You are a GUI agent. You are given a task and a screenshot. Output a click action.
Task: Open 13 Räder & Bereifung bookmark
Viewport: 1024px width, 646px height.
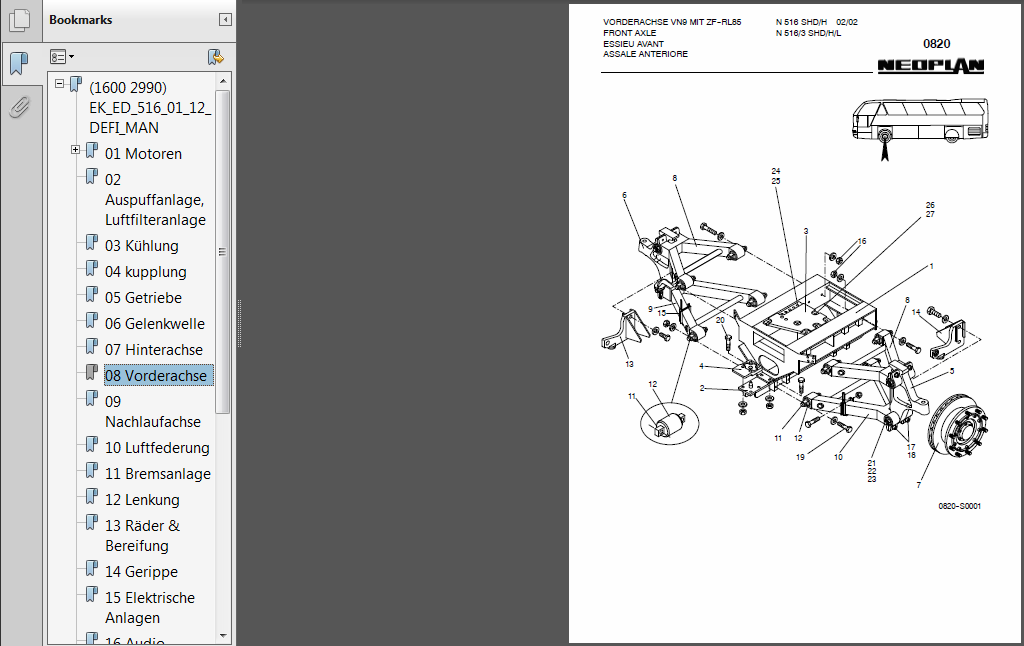click(142, 536)
